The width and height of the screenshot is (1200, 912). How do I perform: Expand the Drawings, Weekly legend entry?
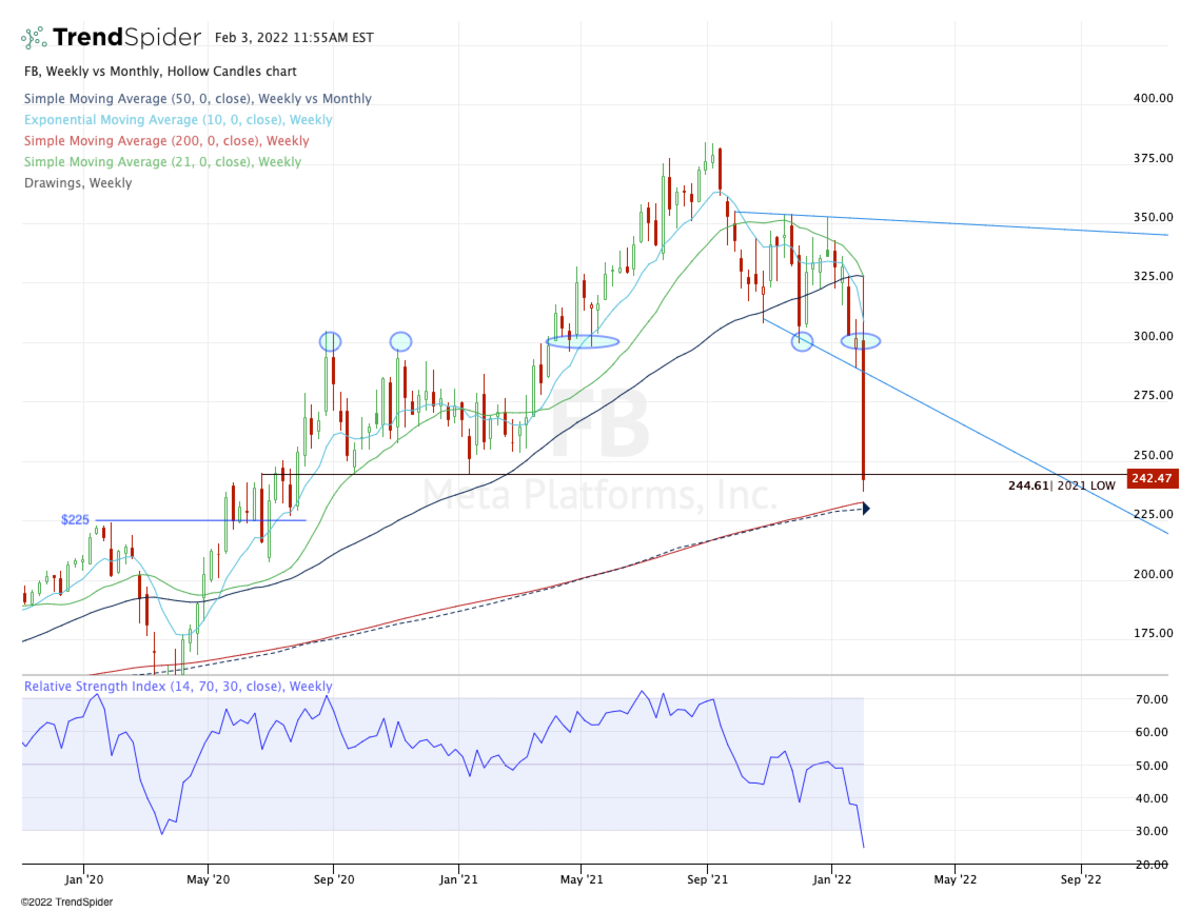coord(78,183)
